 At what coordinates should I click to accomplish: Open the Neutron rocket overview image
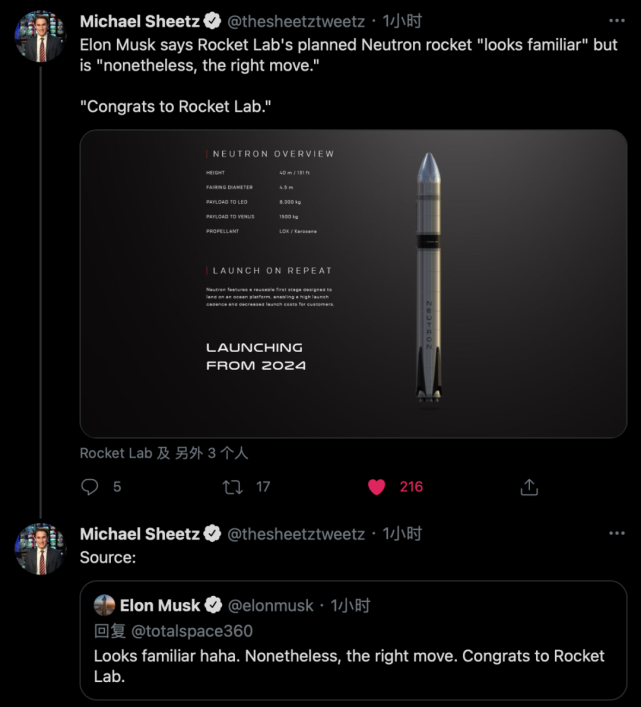[353, 284]
